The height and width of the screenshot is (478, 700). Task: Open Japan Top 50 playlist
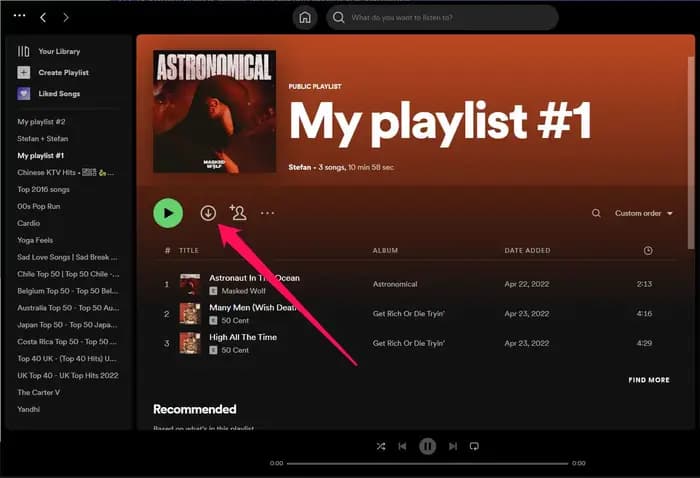point(67,325)
